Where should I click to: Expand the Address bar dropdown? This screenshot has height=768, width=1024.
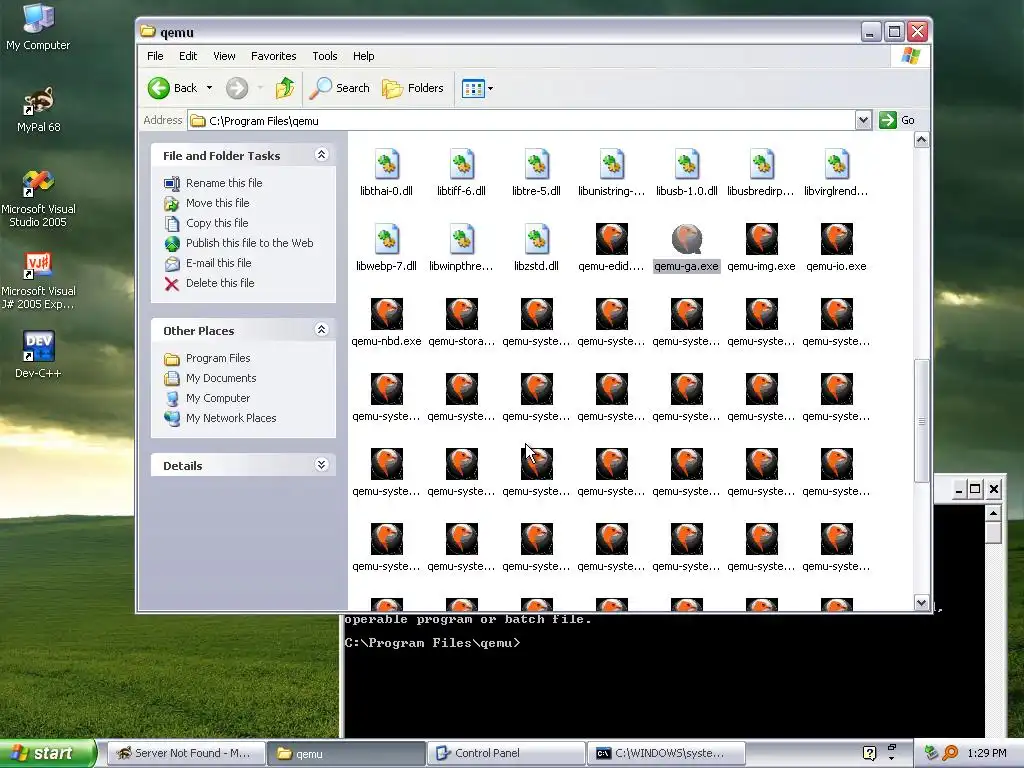(863, 120)
